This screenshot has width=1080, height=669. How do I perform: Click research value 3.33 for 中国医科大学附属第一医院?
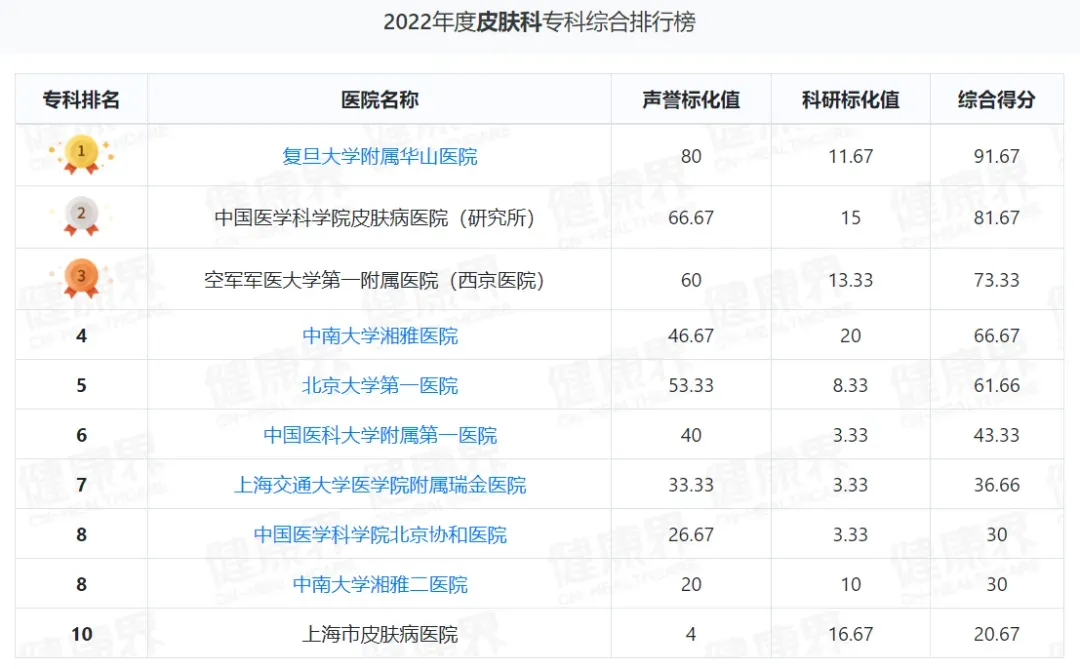click(x=851, y=435)
